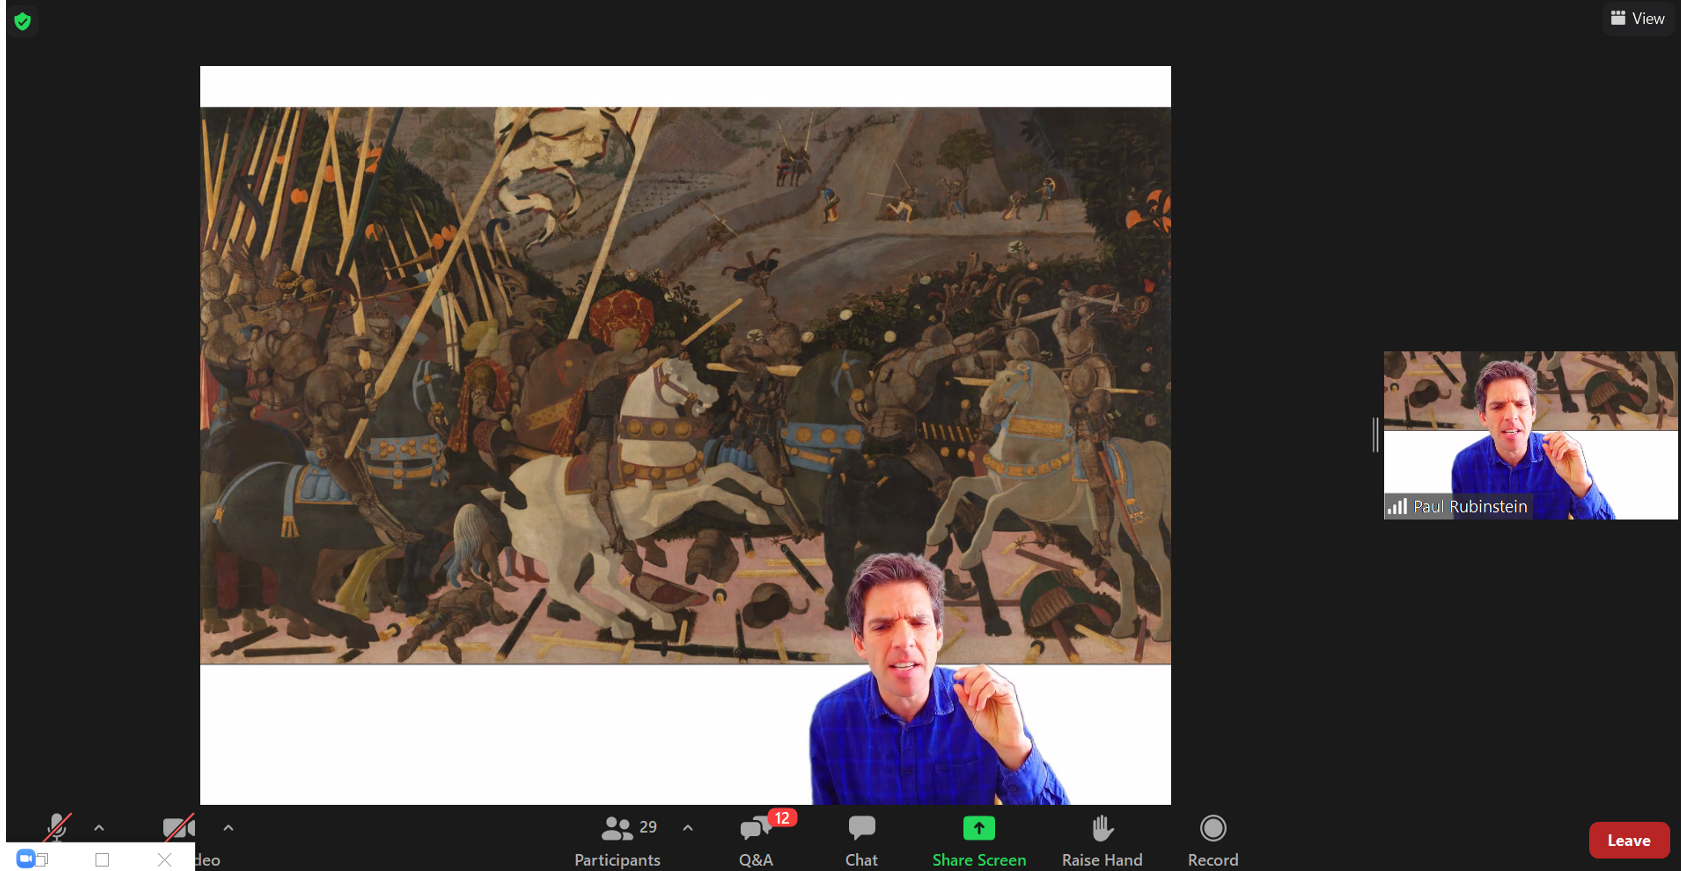This screenshot has height=871, width=1681.
Task: Turn on the camera video
Action: (178, 828)
